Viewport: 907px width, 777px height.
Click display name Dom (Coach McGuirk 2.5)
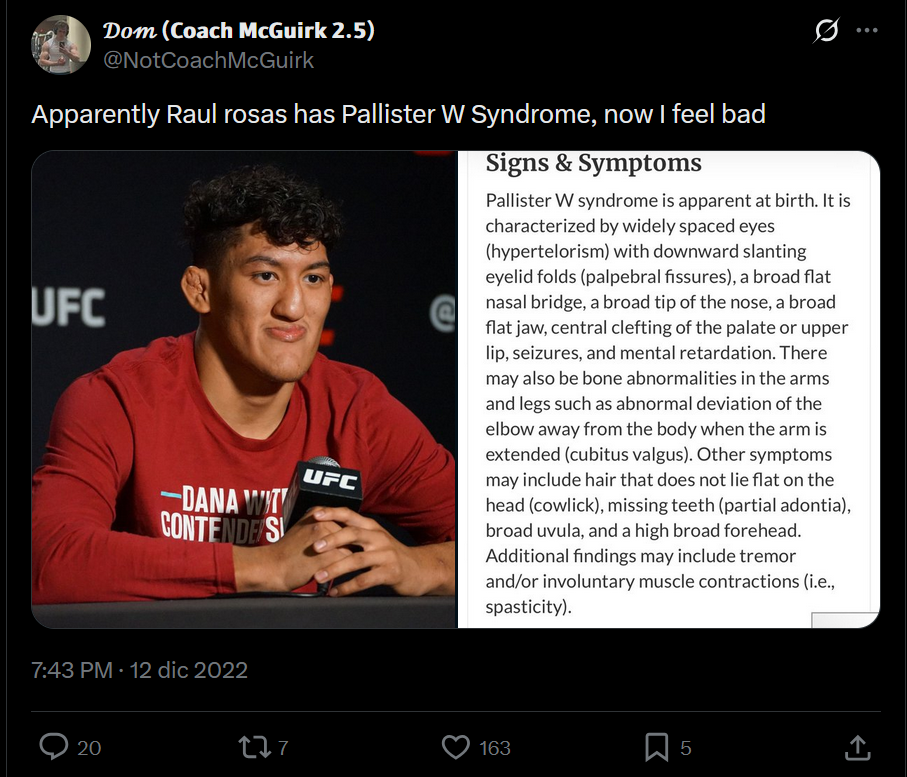[239, 30]
